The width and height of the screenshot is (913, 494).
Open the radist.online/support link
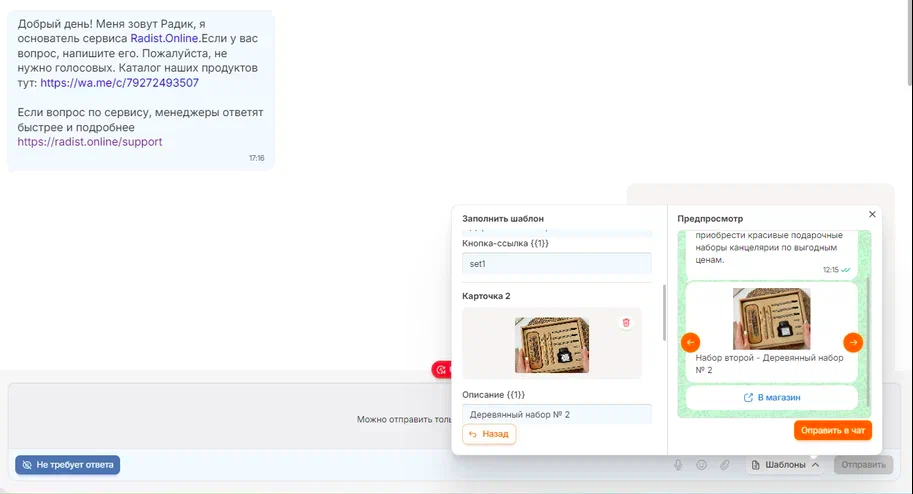point(90,142)
